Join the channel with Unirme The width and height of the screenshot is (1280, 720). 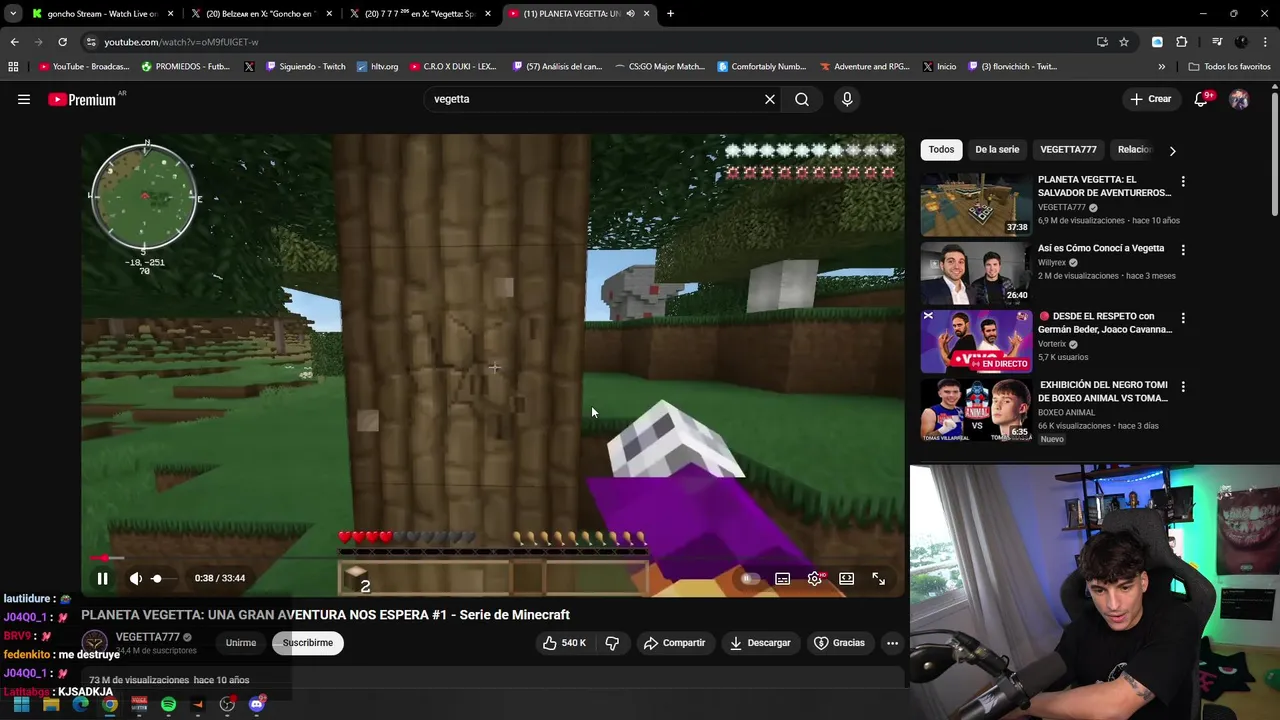click(241, 643)
